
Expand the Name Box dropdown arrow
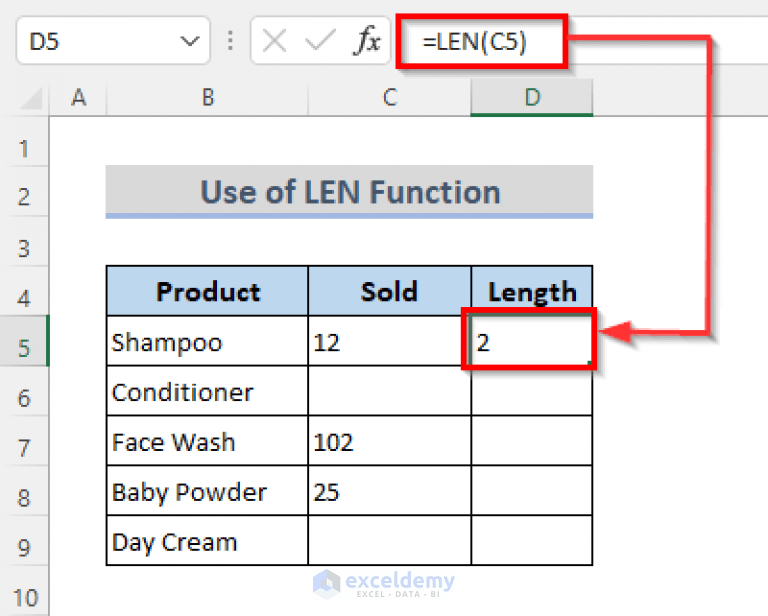pos(189,41)
